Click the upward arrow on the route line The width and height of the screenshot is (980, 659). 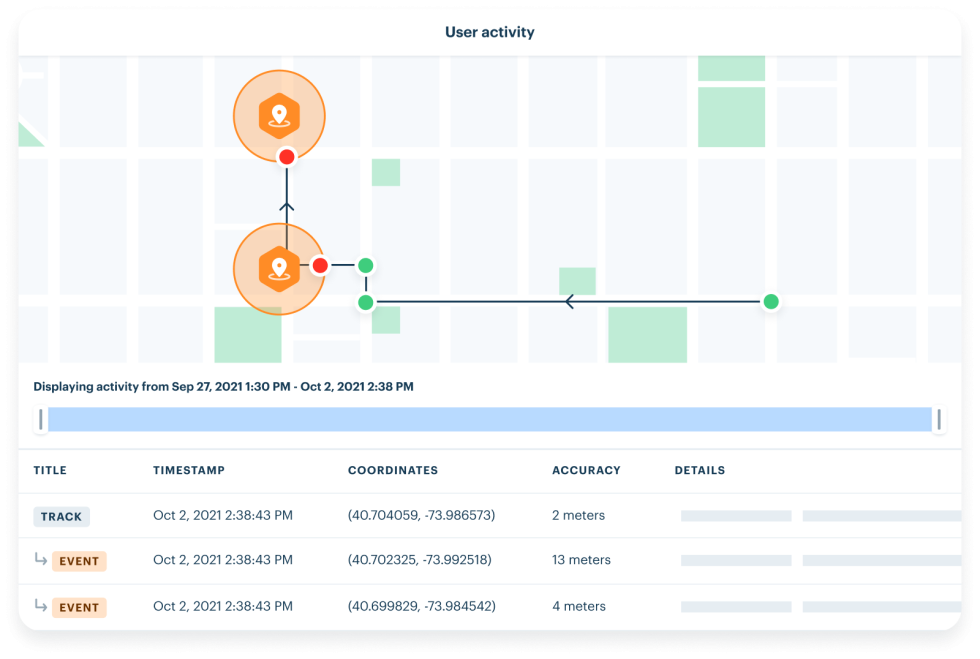pos(287,208)
